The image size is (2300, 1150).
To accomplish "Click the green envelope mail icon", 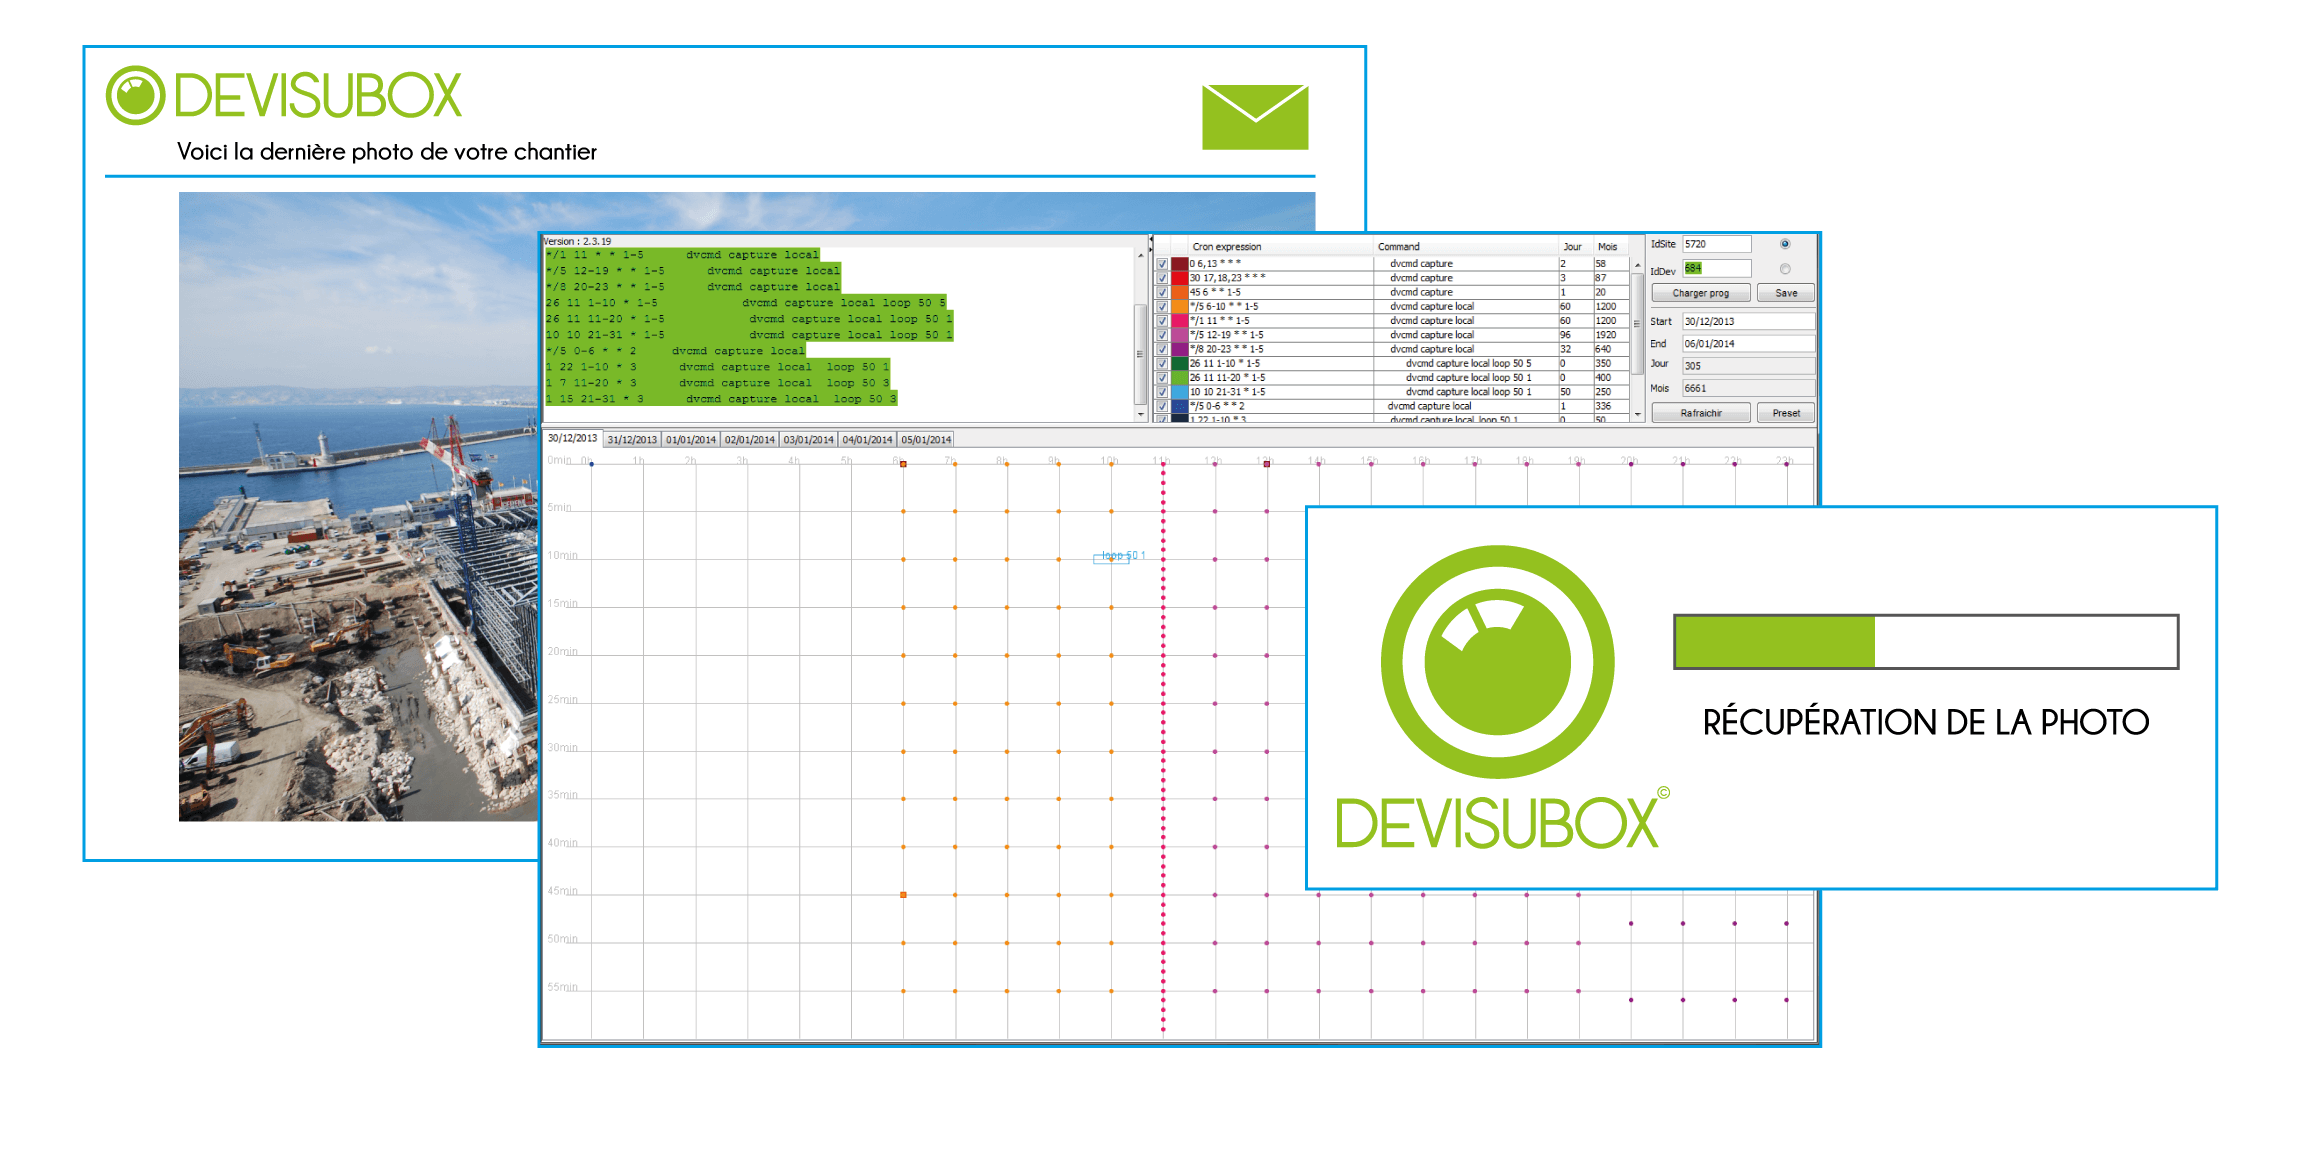I will tap(1255, 117).
